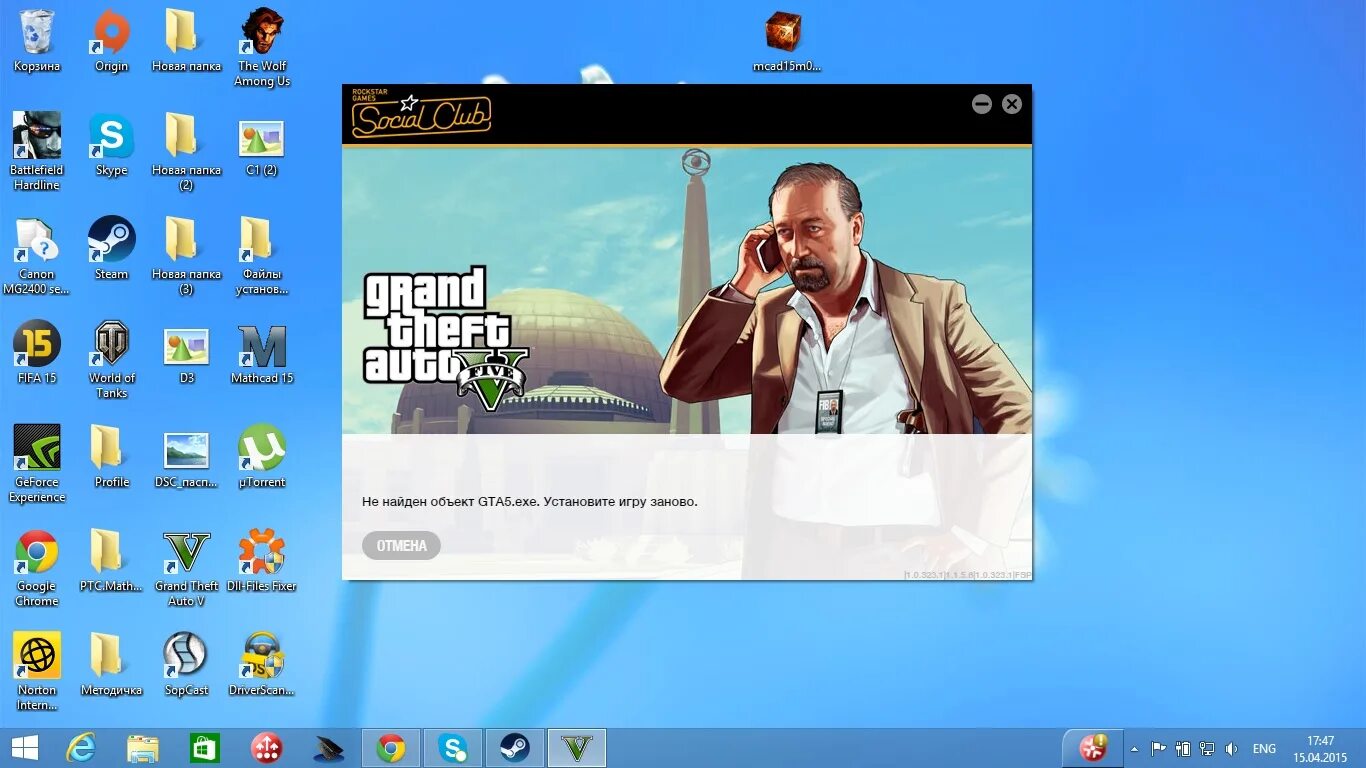Open the network tray icon
This screenshot has width=1366, height=768.
(x=1207, y=748)
